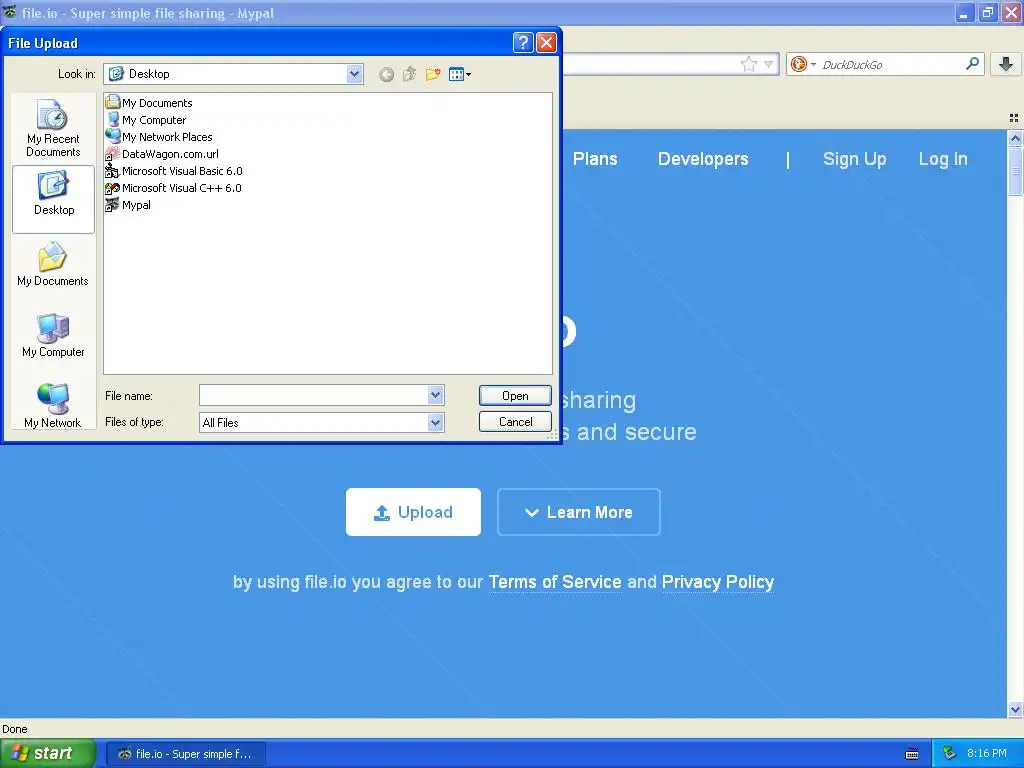1024x768 pixels.
Task: Click the Windows start button
Action: [48, 754]
